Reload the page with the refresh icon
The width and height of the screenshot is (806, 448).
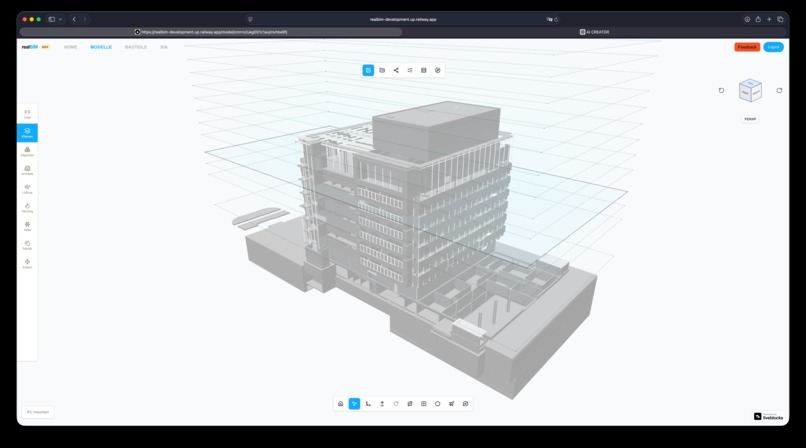(x=556, y=20)
